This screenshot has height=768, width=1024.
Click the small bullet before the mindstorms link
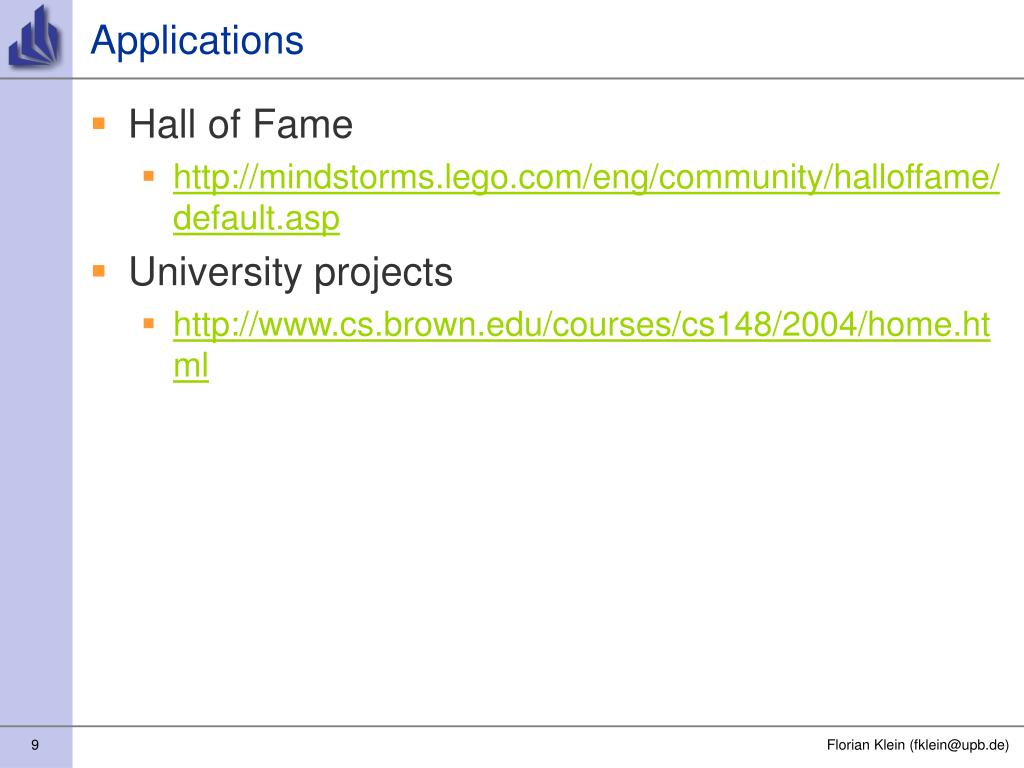coord(149,176)
